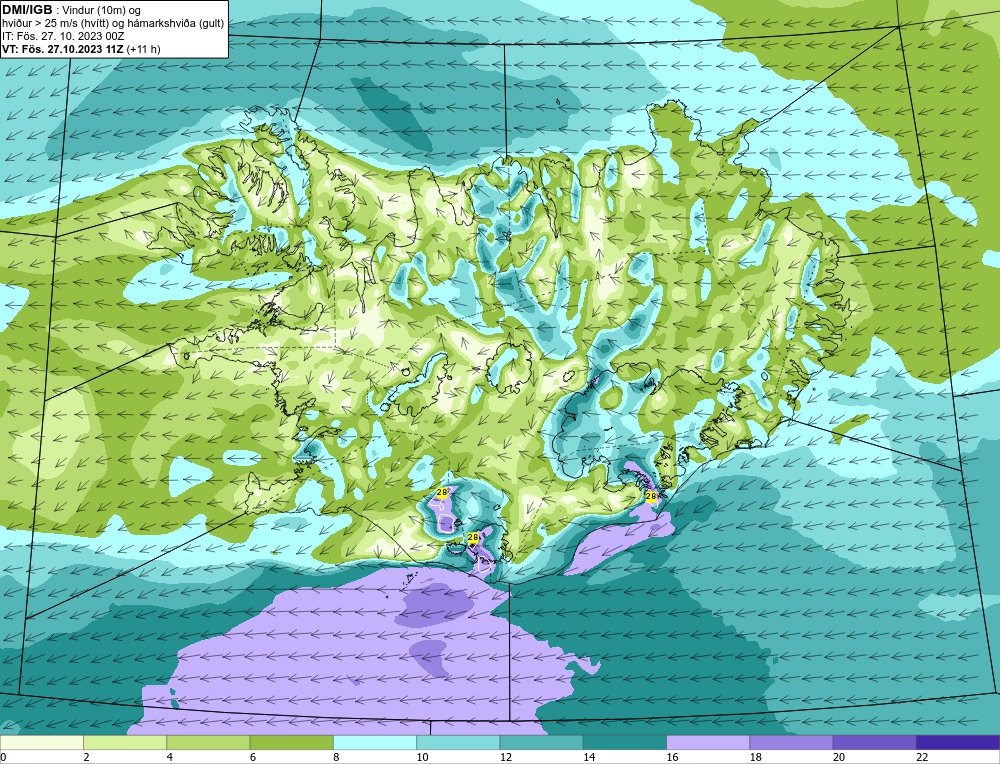1000x764 pixels.
Task: Click the legend scale label '4'
Action: coord(170,757)
